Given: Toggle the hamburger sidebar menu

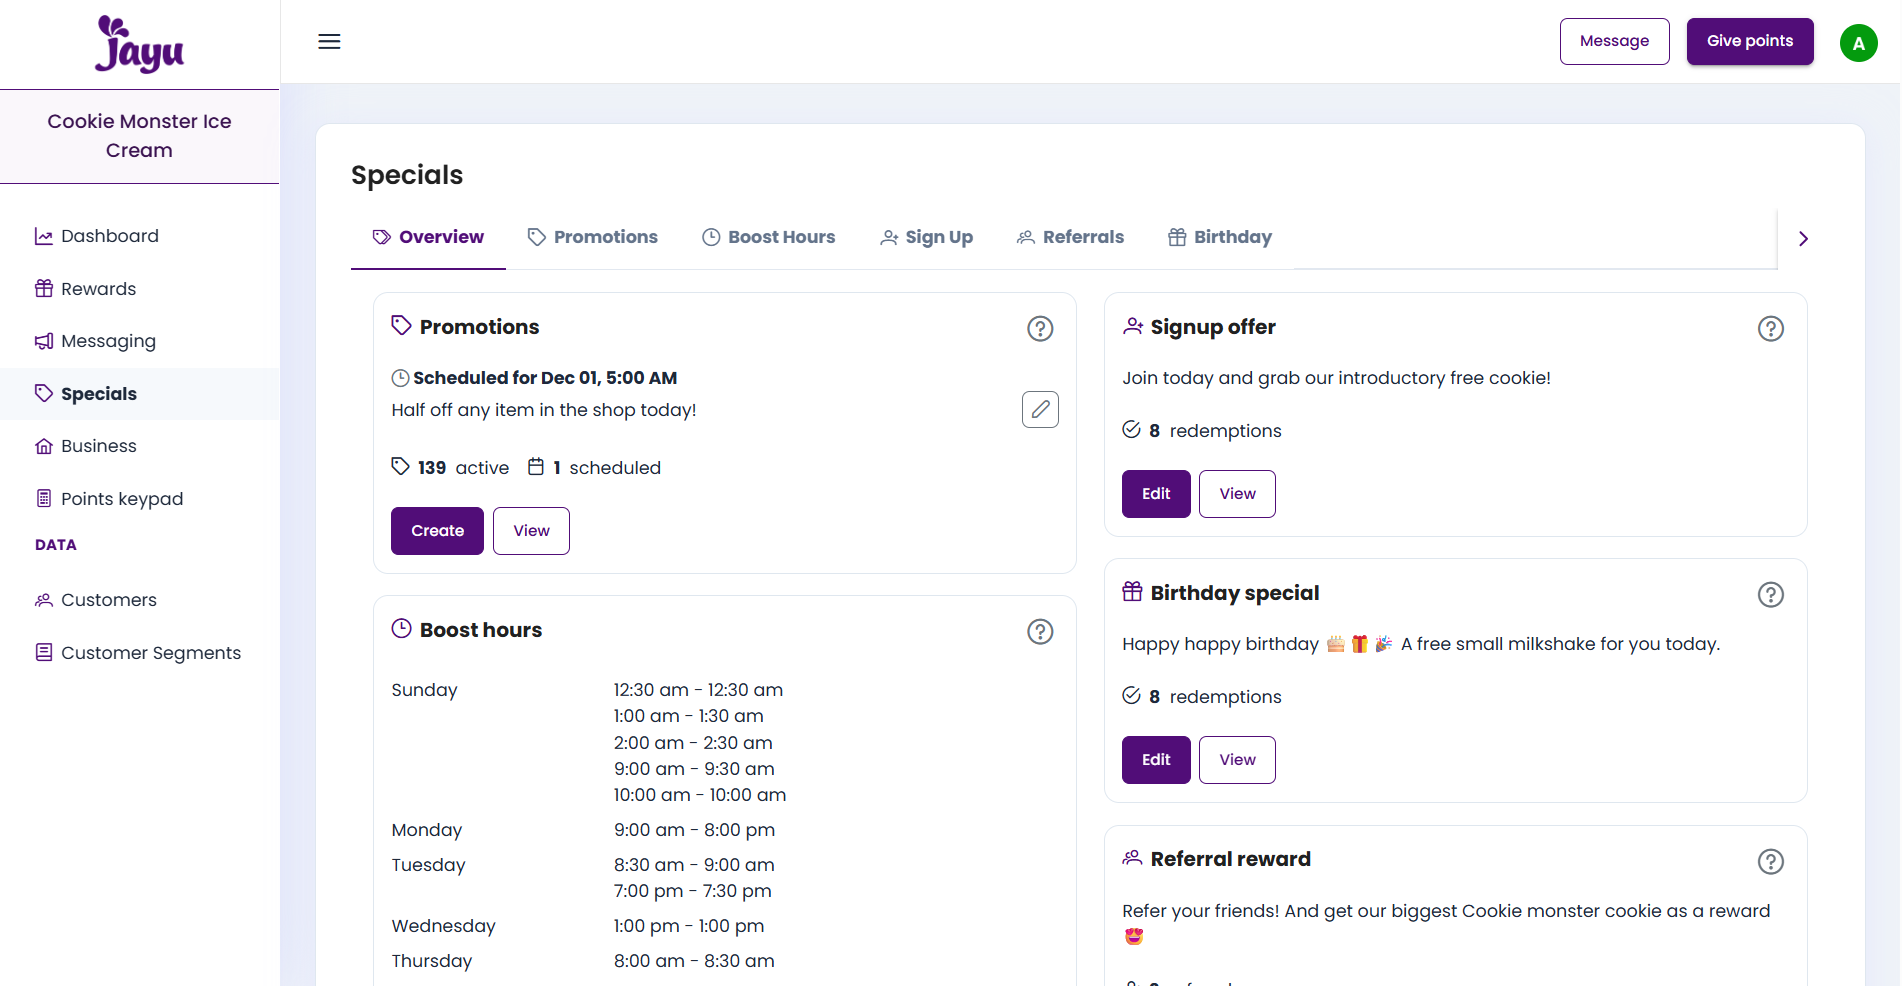Looking at the screenshot, I should click(329, 41).
